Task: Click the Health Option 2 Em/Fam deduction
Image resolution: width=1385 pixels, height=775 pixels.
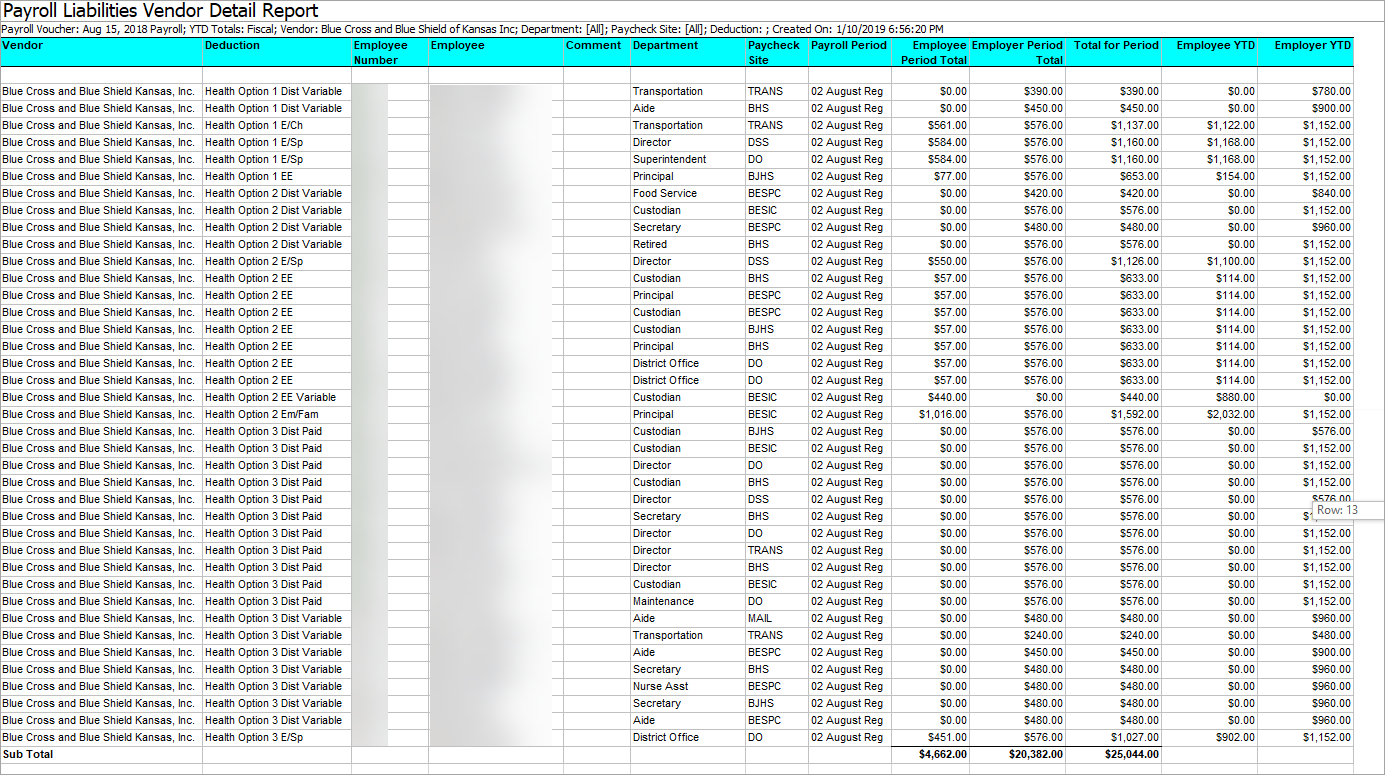Action: (260, 415)
